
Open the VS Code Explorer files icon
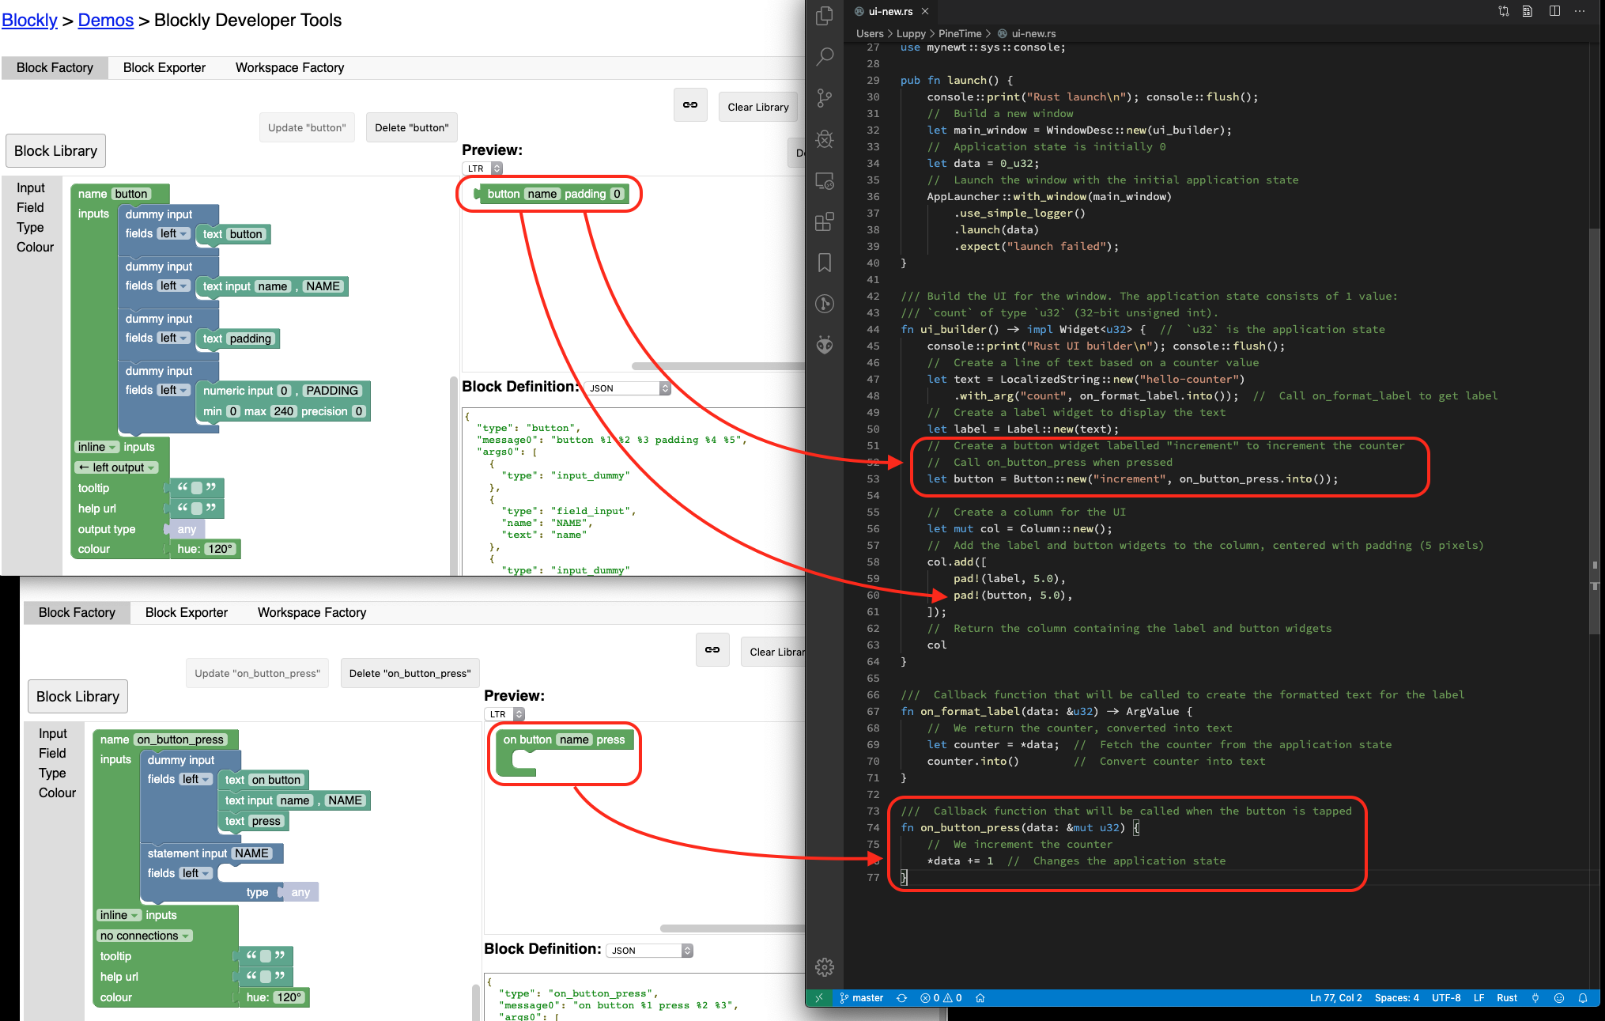(x=824, y=16)
